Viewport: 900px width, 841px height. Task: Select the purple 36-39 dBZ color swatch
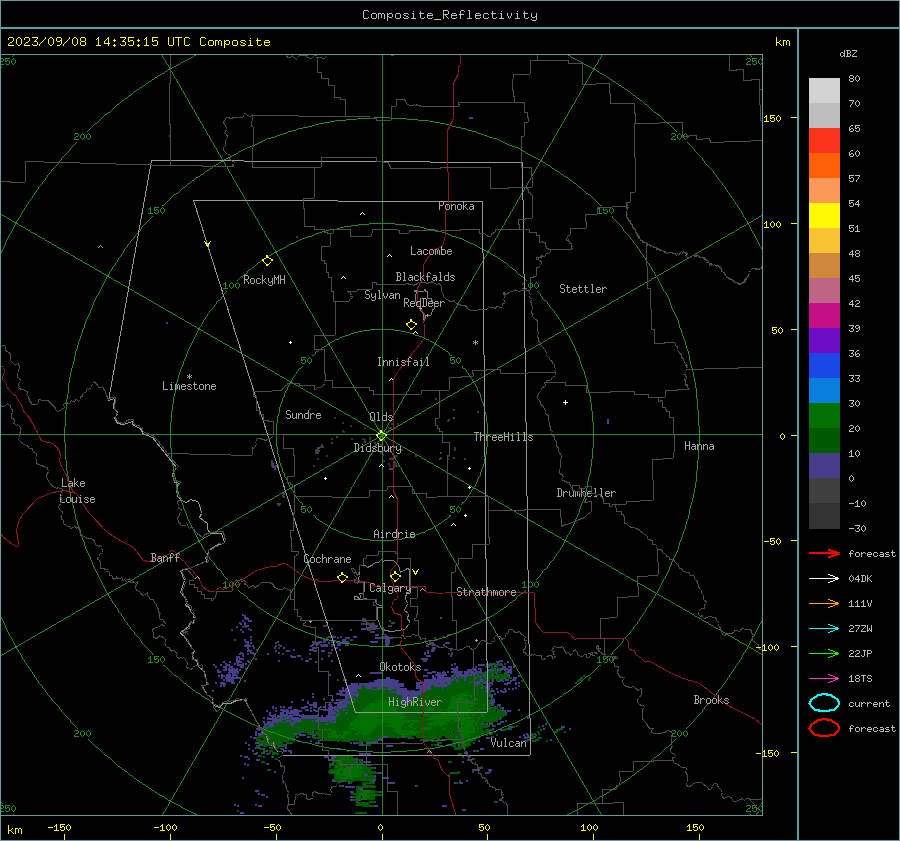pyautogui.click(x=824, y=341)
